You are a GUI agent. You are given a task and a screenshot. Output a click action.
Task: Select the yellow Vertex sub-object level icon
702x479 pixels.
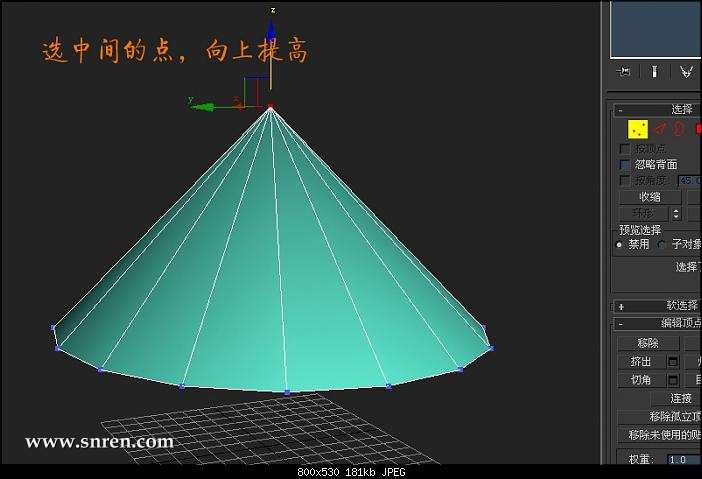(638, 129)
